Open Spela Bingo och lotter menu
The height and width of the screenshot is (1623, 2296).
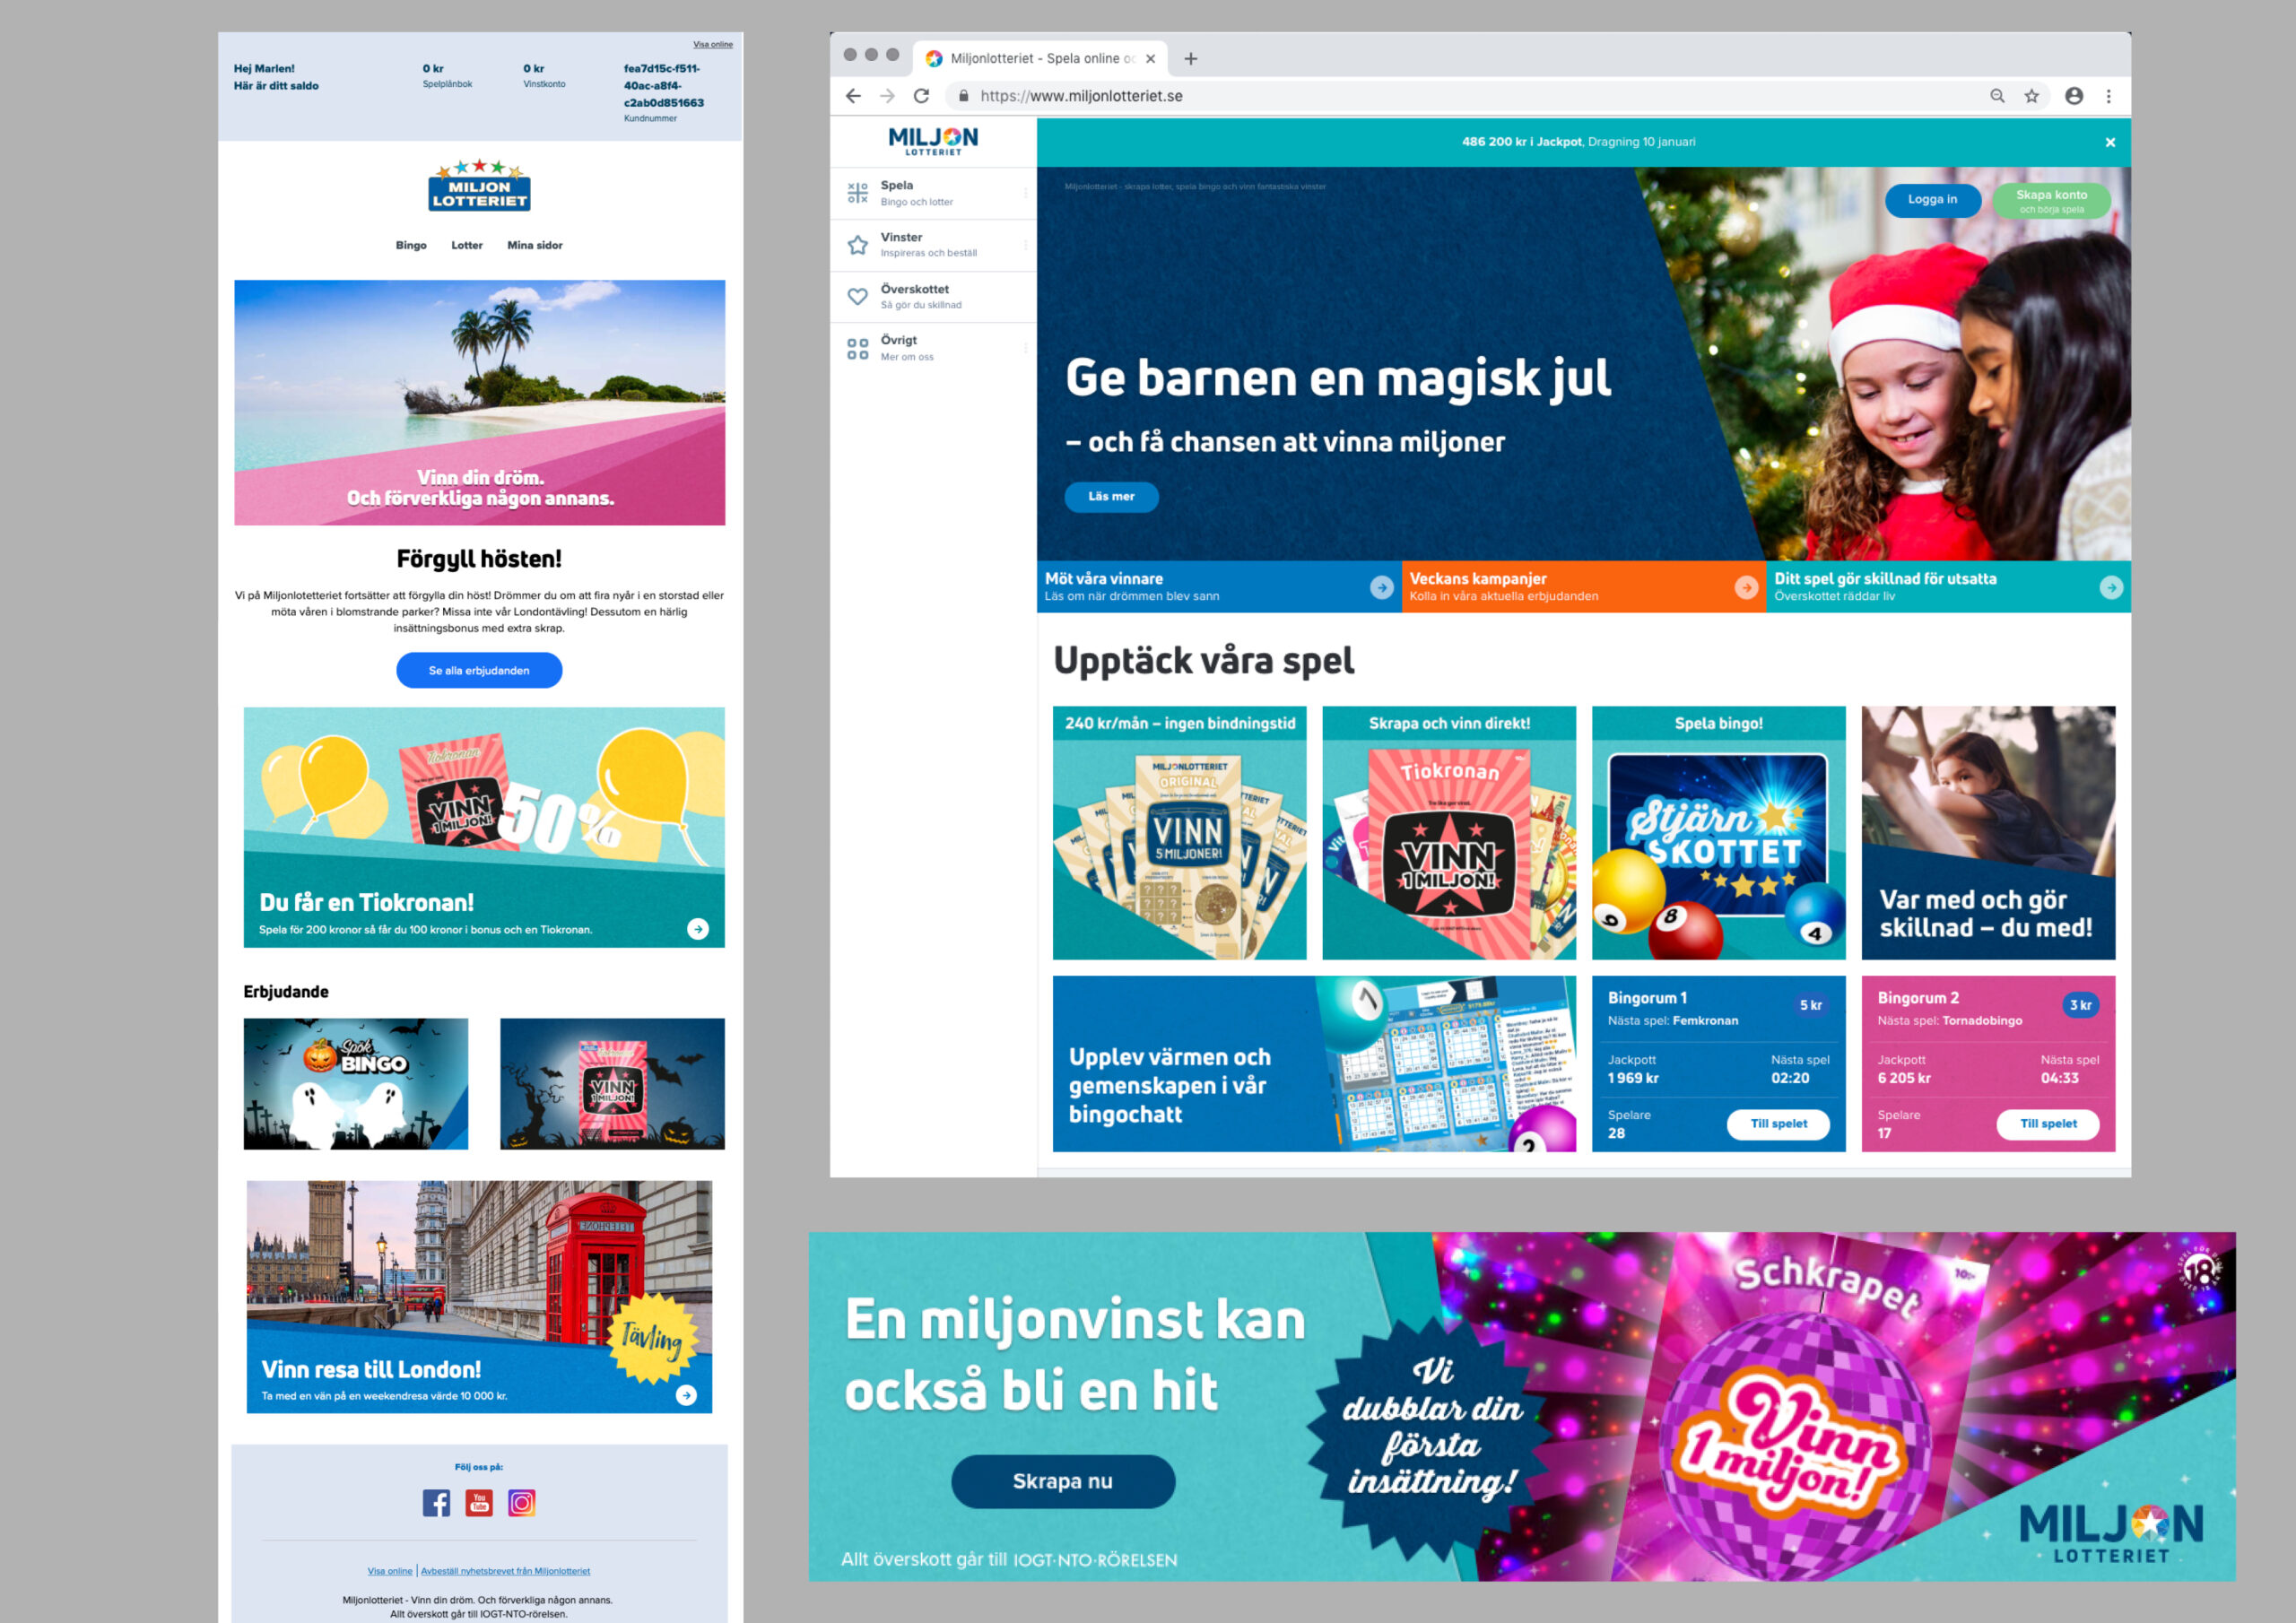pyautogui.click(x=933, y=193)
